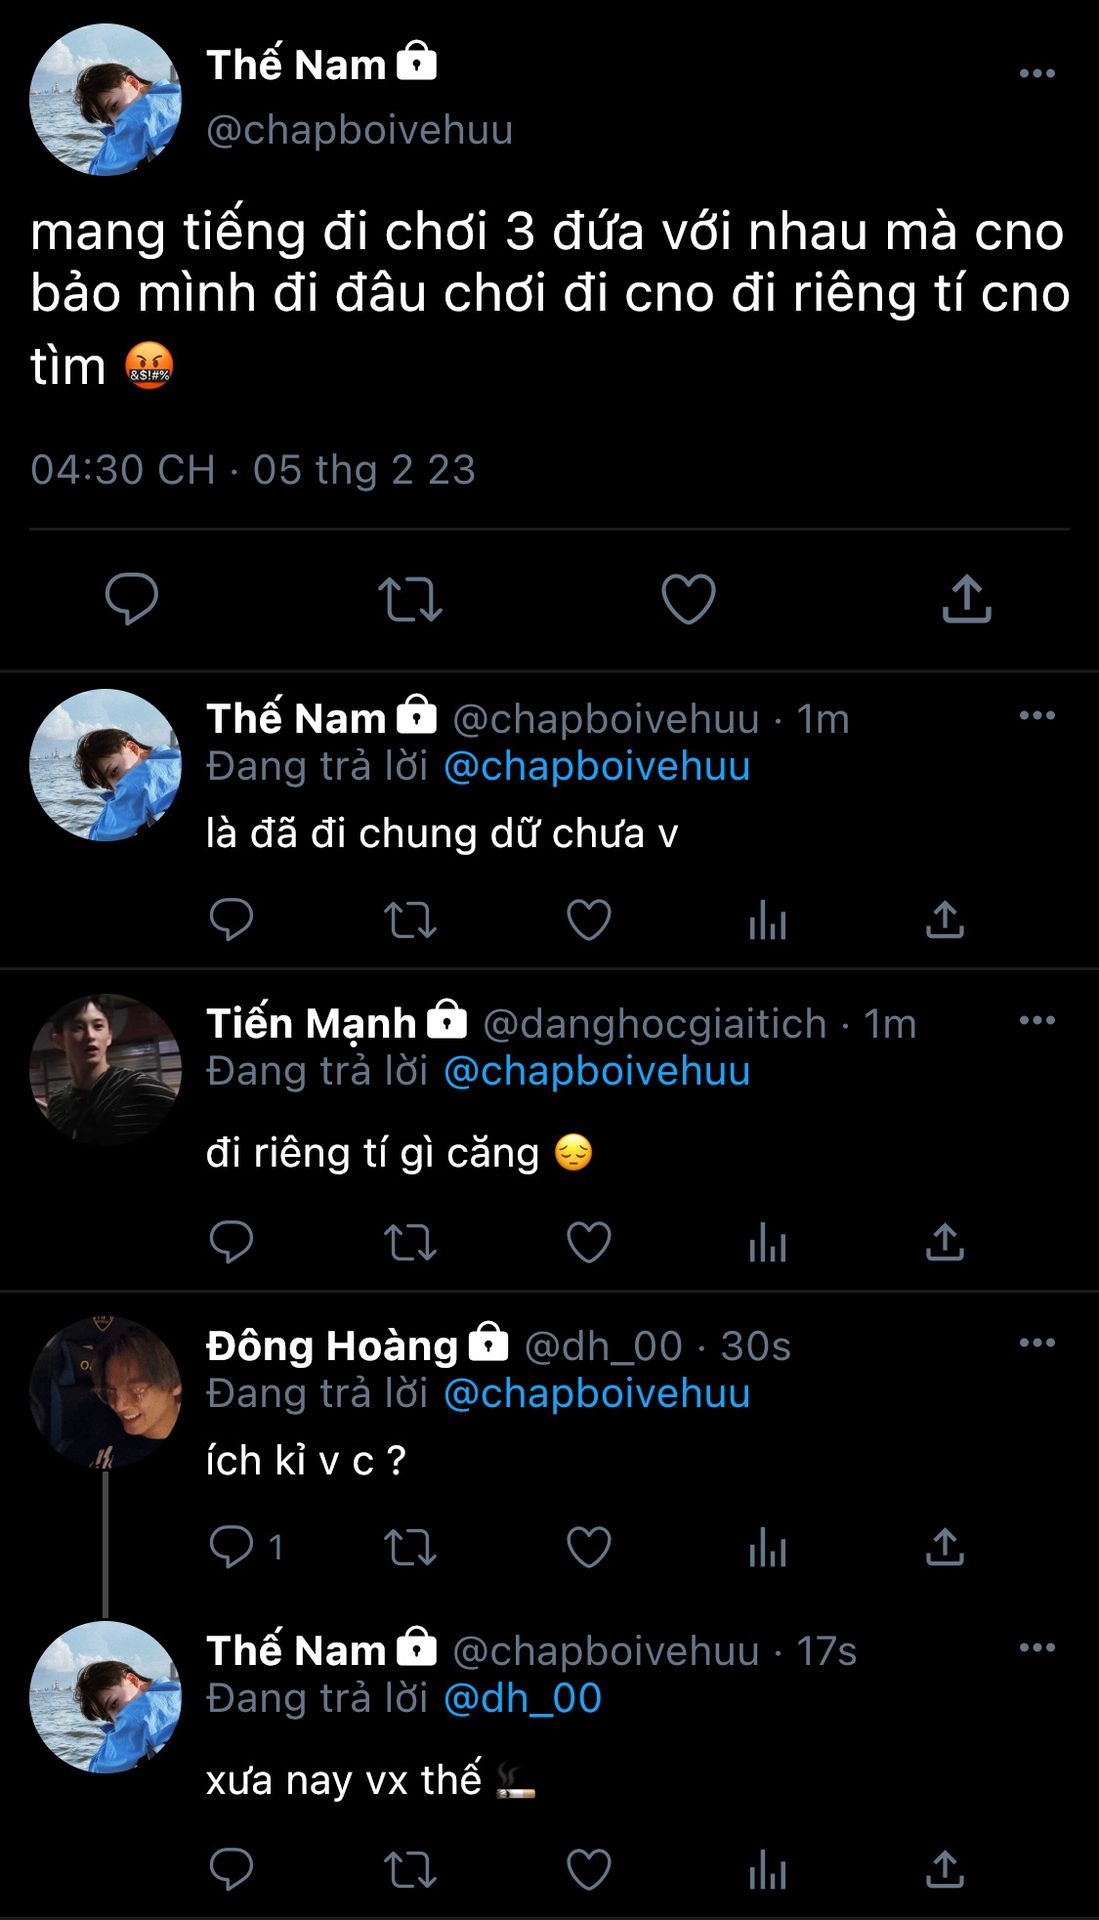The width and height of the screenshot is (1099, 1920).
Task: Open replies on Đông Hoàng's comment
Action: click(x=232, y=1547)
